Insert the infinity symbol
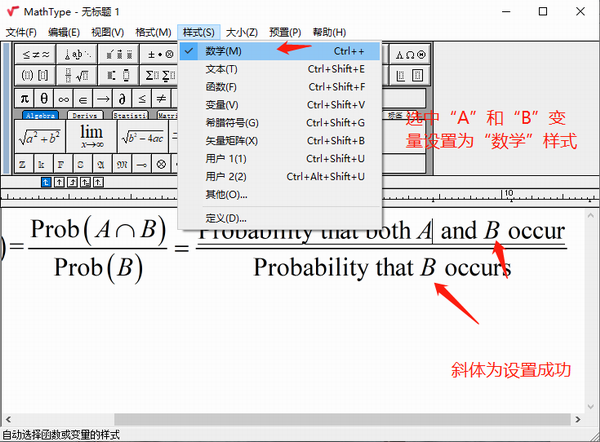The height and width of the screenshot is (442, 600). point(64,99)
